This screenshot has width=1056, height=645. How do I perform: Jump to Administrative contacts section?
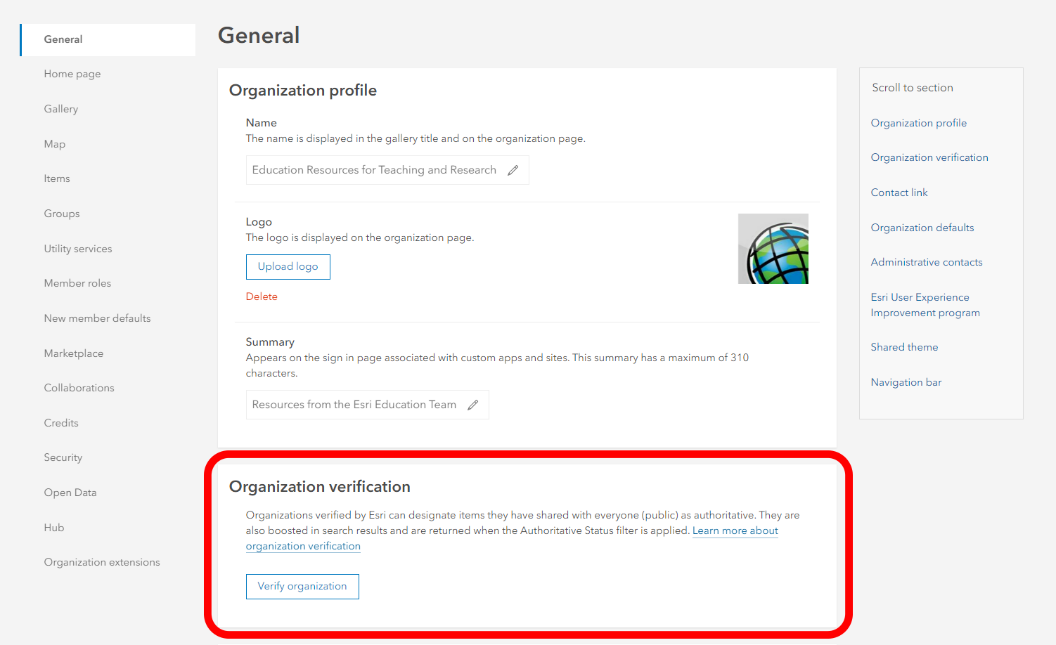[x=926, y=263]
